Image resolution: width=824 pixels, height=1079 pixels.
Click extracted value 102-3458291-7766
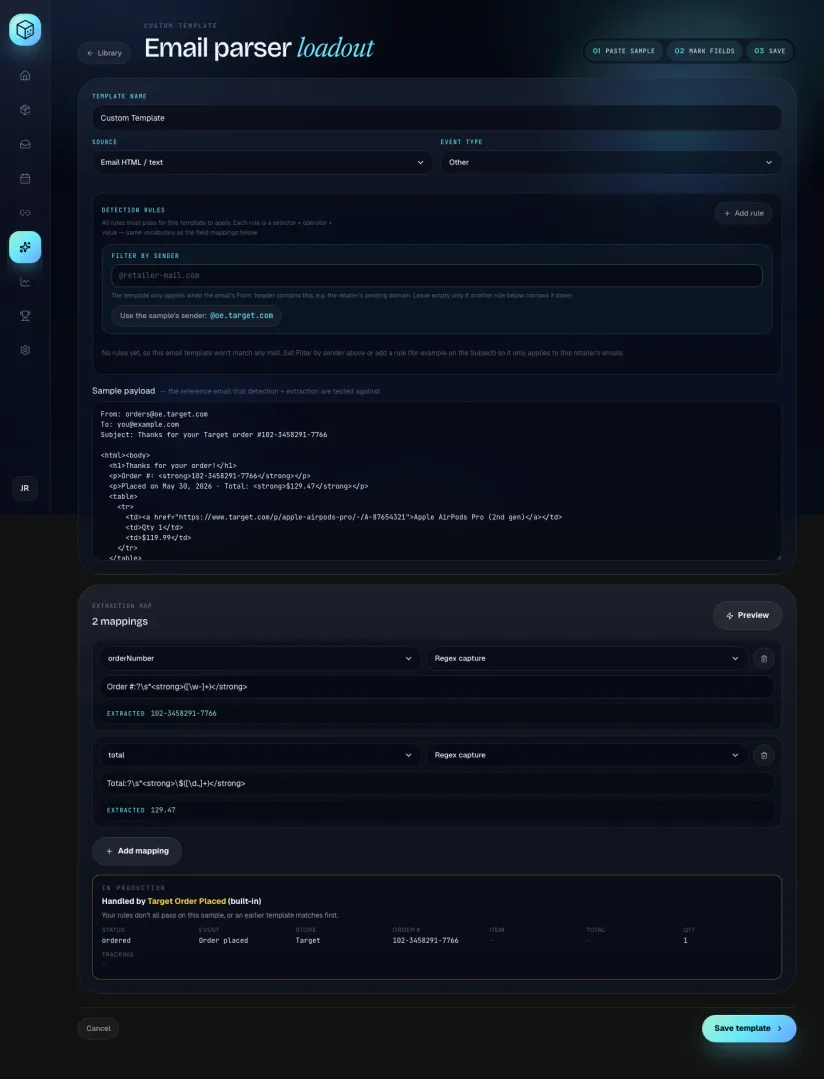point(183,714)
